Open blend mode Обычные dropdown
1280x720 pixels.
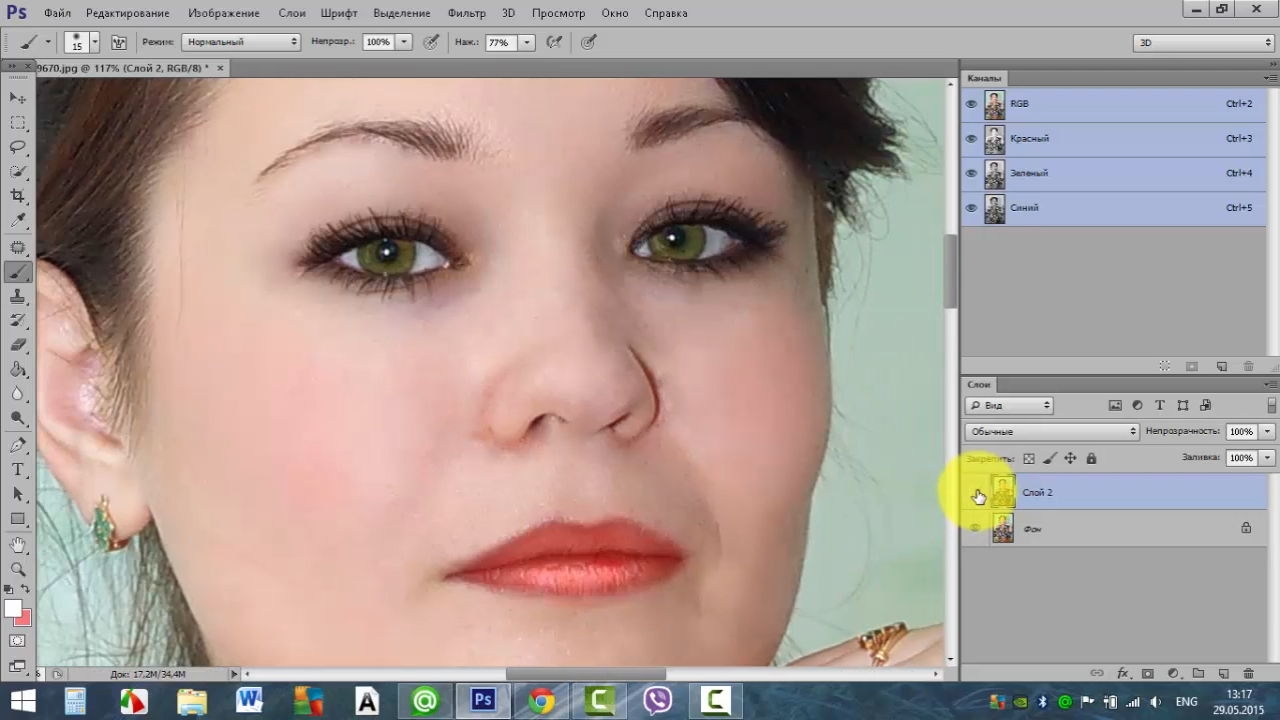point(1052,431)
